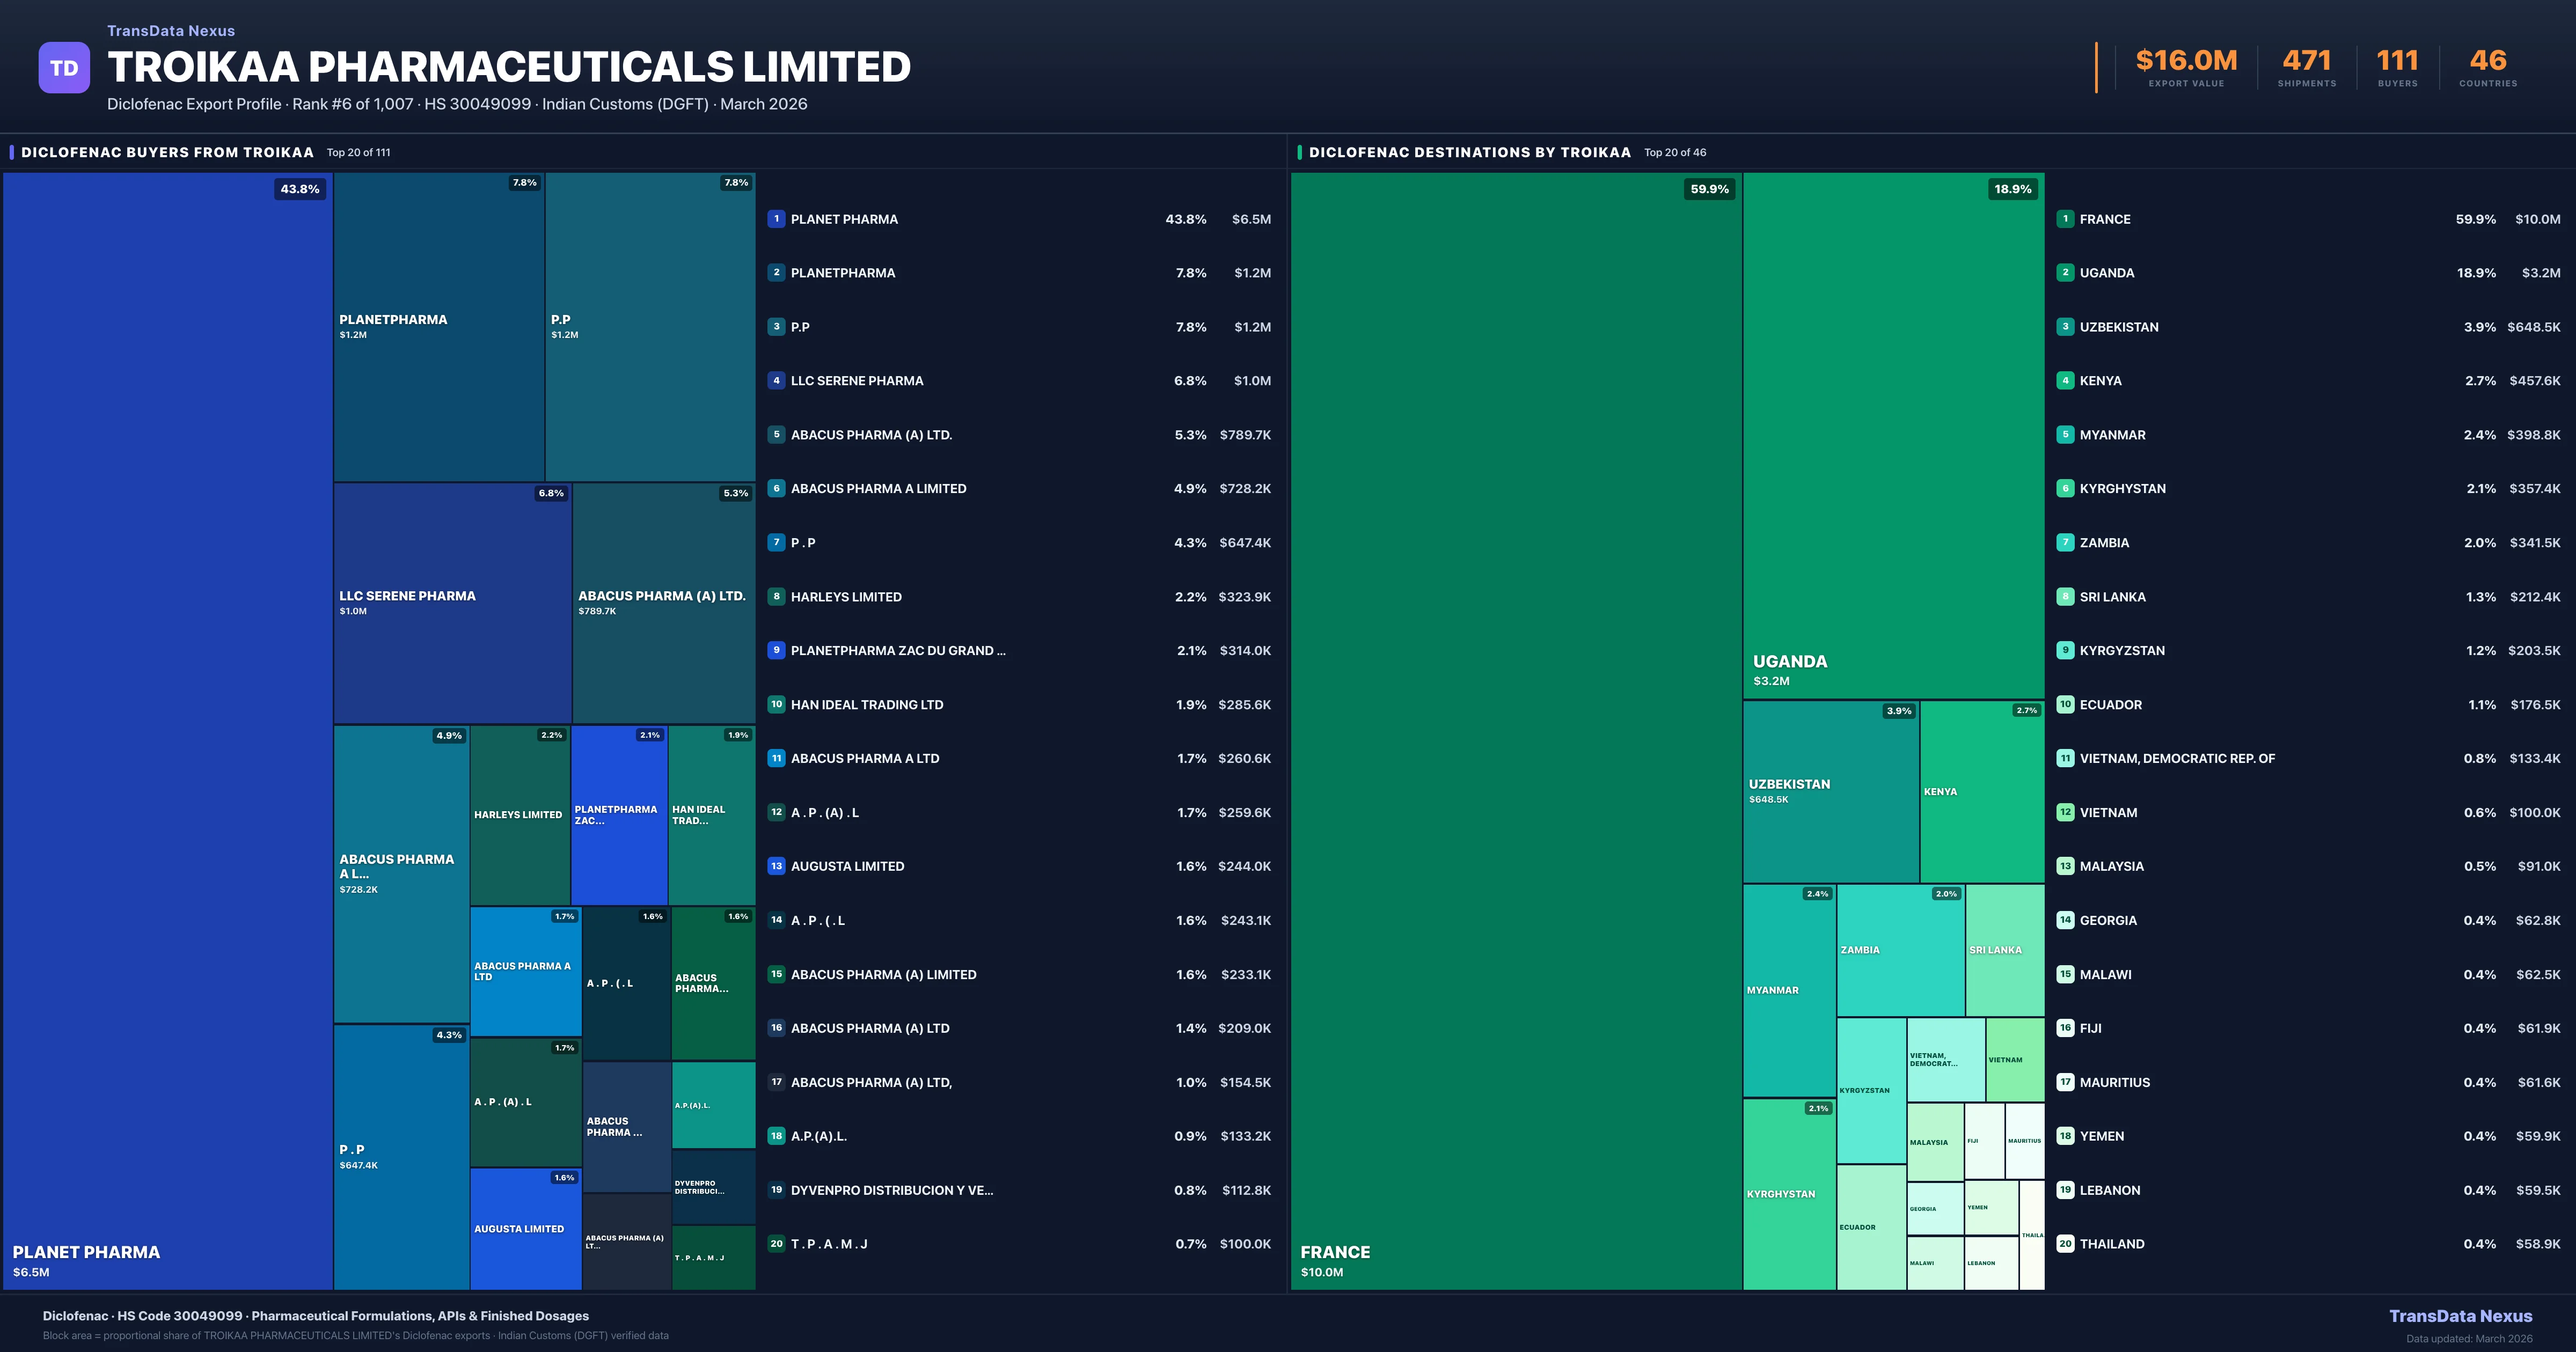Click the rank 2 badge beside UGANDA
2576x1352 pixels.
click(2065, 272)
